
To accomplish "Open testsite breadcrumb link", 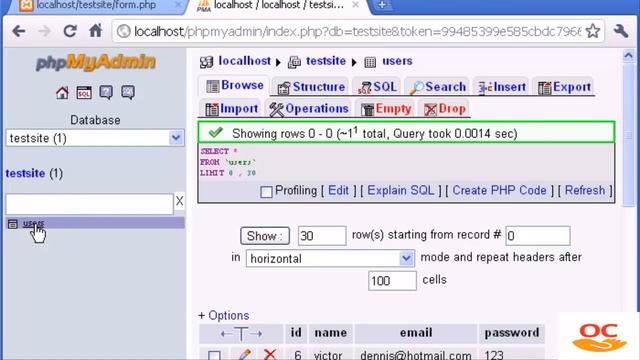I will pos(326,61).
